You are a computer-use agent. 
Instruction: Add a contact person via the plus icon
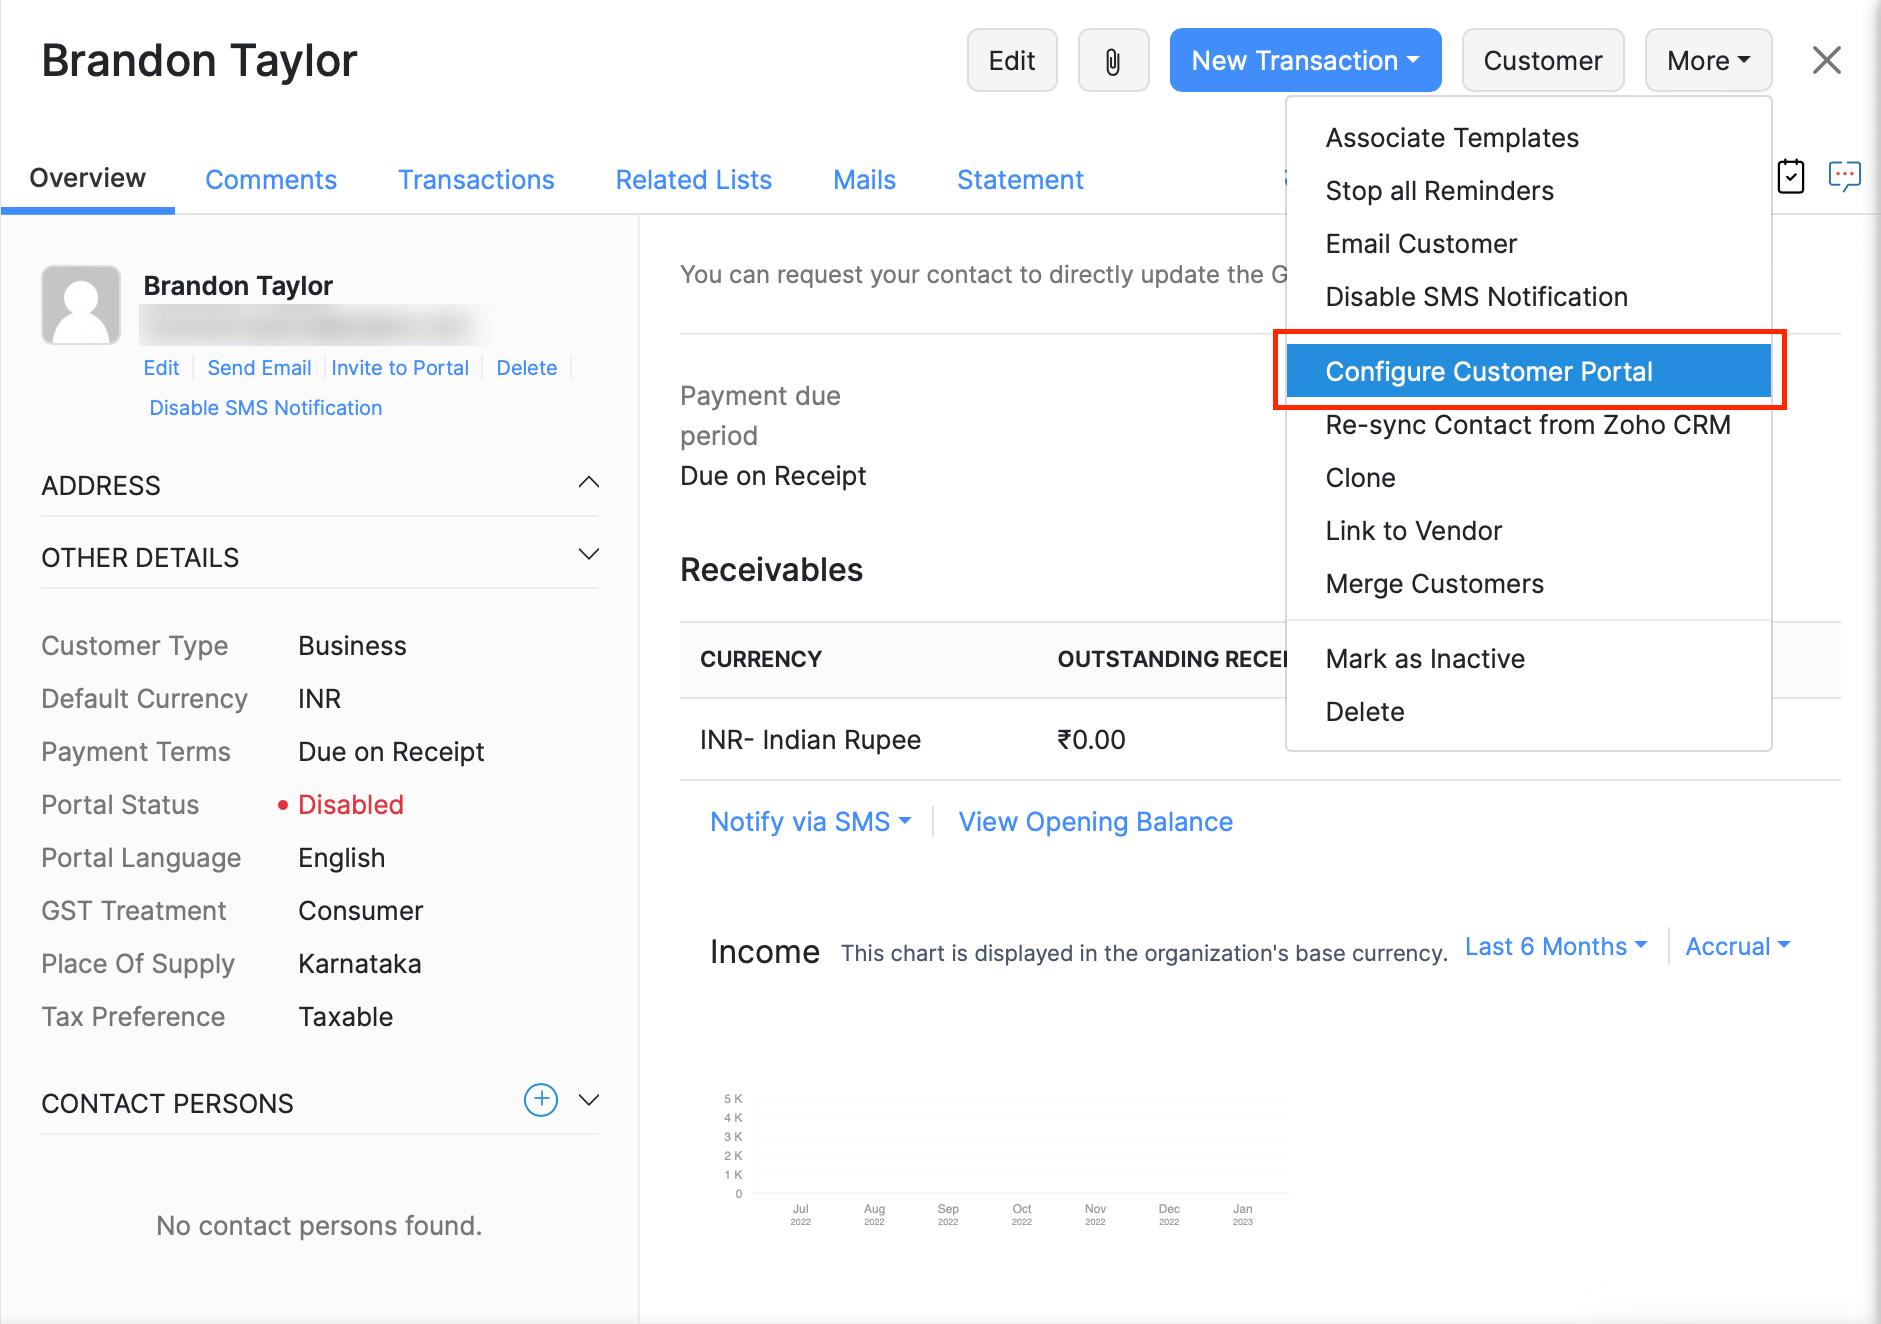540,1100
